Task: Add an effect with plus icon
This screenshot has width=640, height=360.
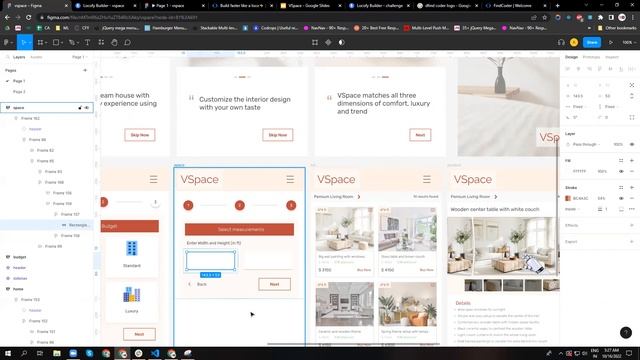Action: [631, 225]
